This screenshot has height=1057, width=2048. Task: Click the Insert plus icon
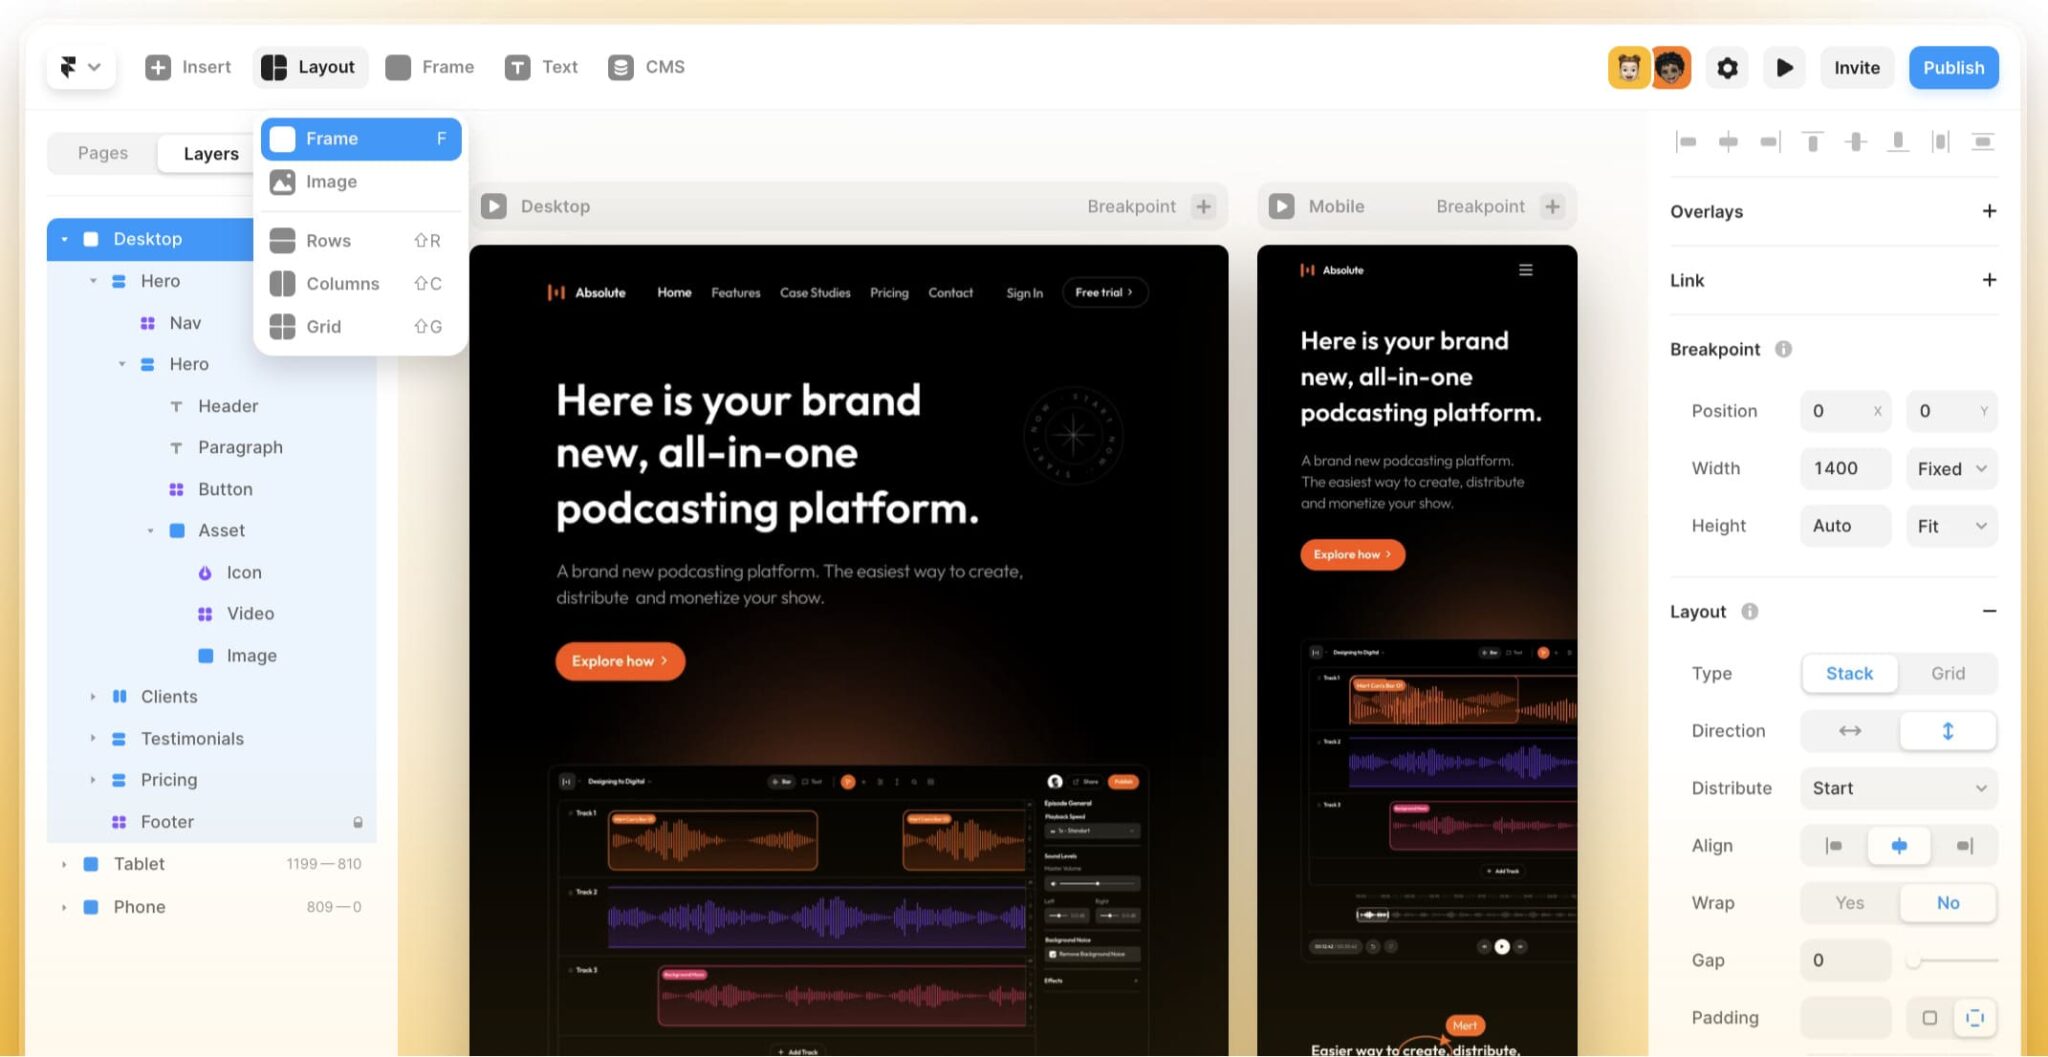(158, 67)
